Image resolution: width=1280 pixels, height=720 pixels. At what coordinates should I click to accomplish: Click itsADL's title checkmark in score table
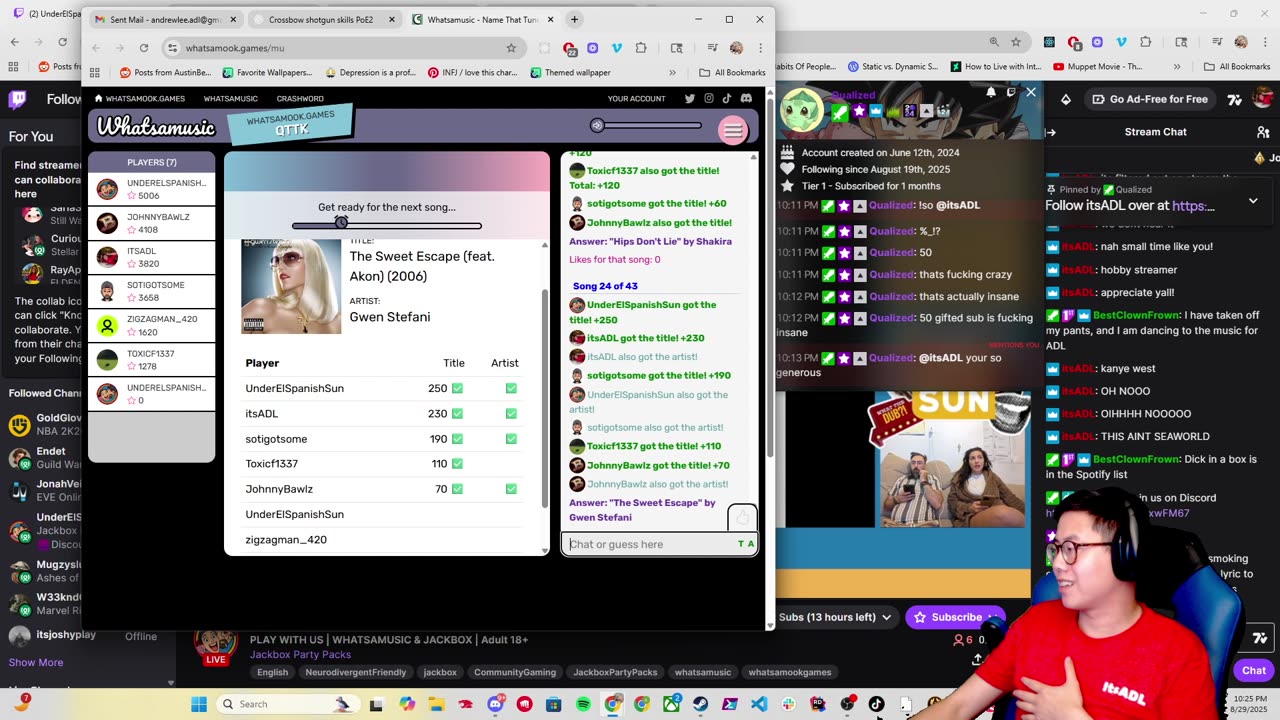click(x=457, y=413)
